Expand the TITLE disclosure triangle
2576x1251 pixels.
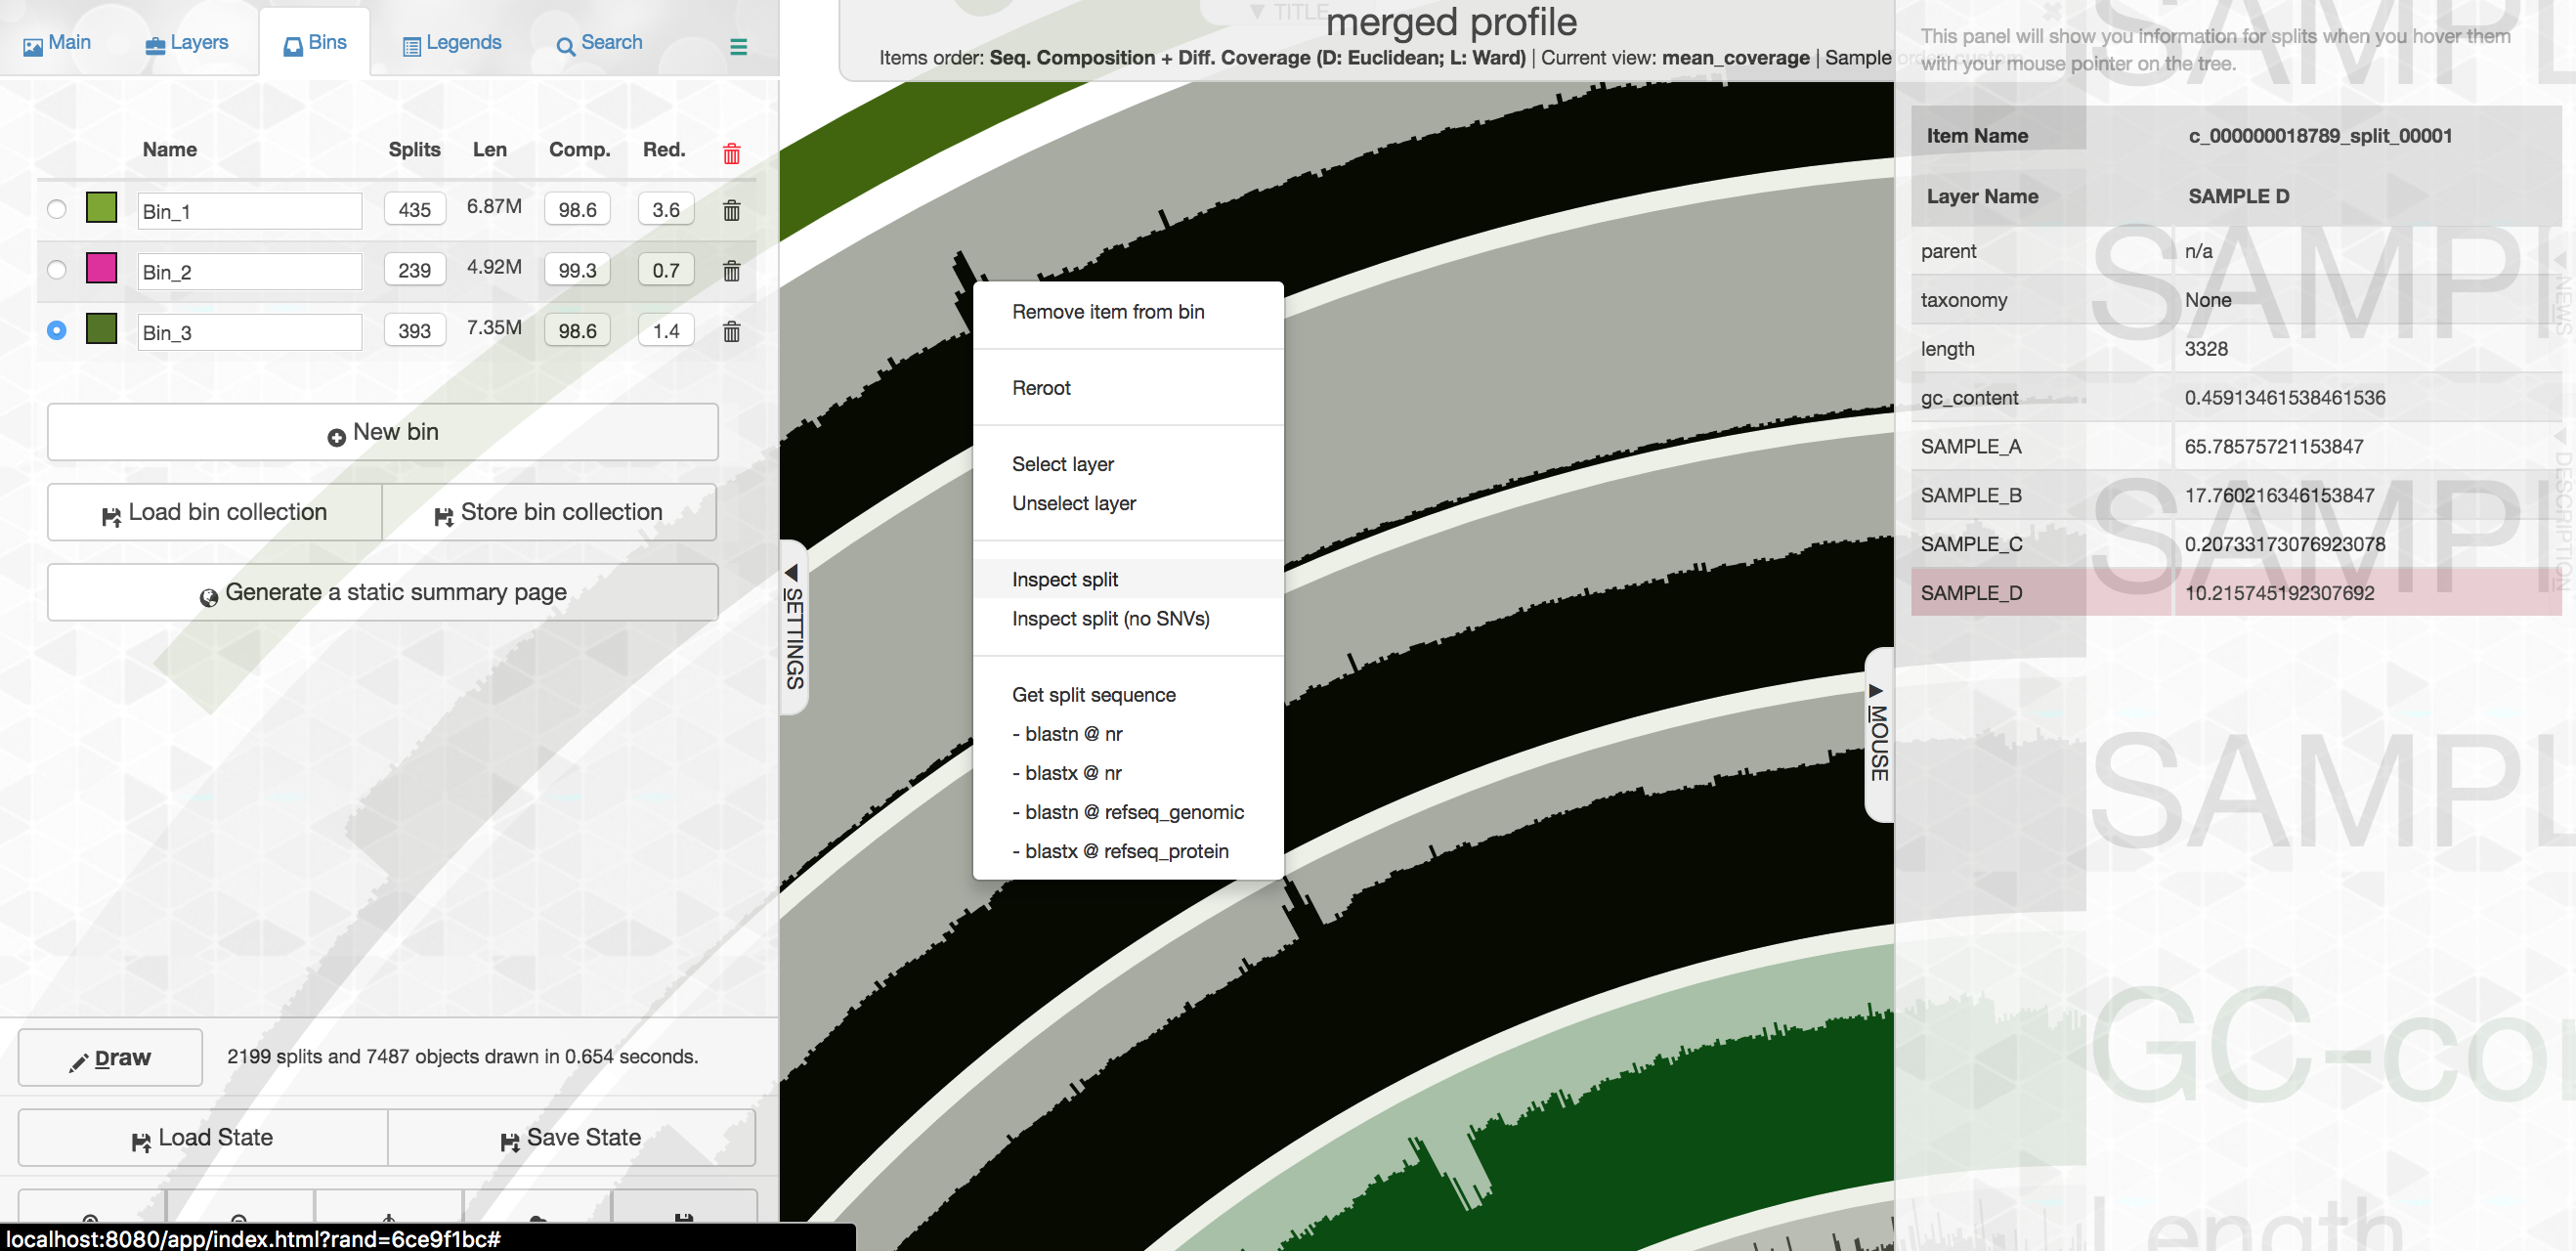tap(1257, 12)
